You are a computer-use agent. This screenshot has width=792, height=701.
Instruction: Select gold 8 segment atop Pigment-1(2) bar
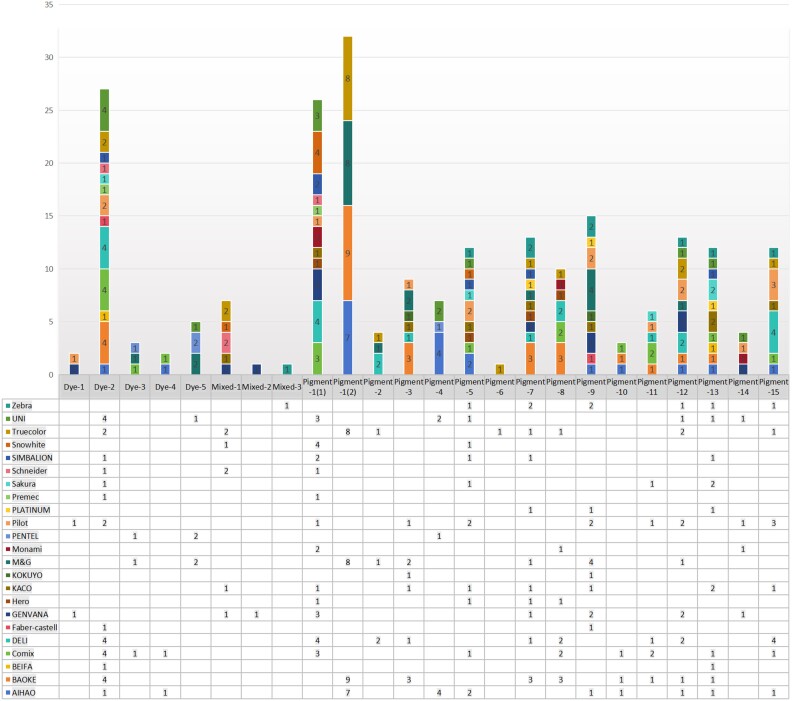coord(348,78)
